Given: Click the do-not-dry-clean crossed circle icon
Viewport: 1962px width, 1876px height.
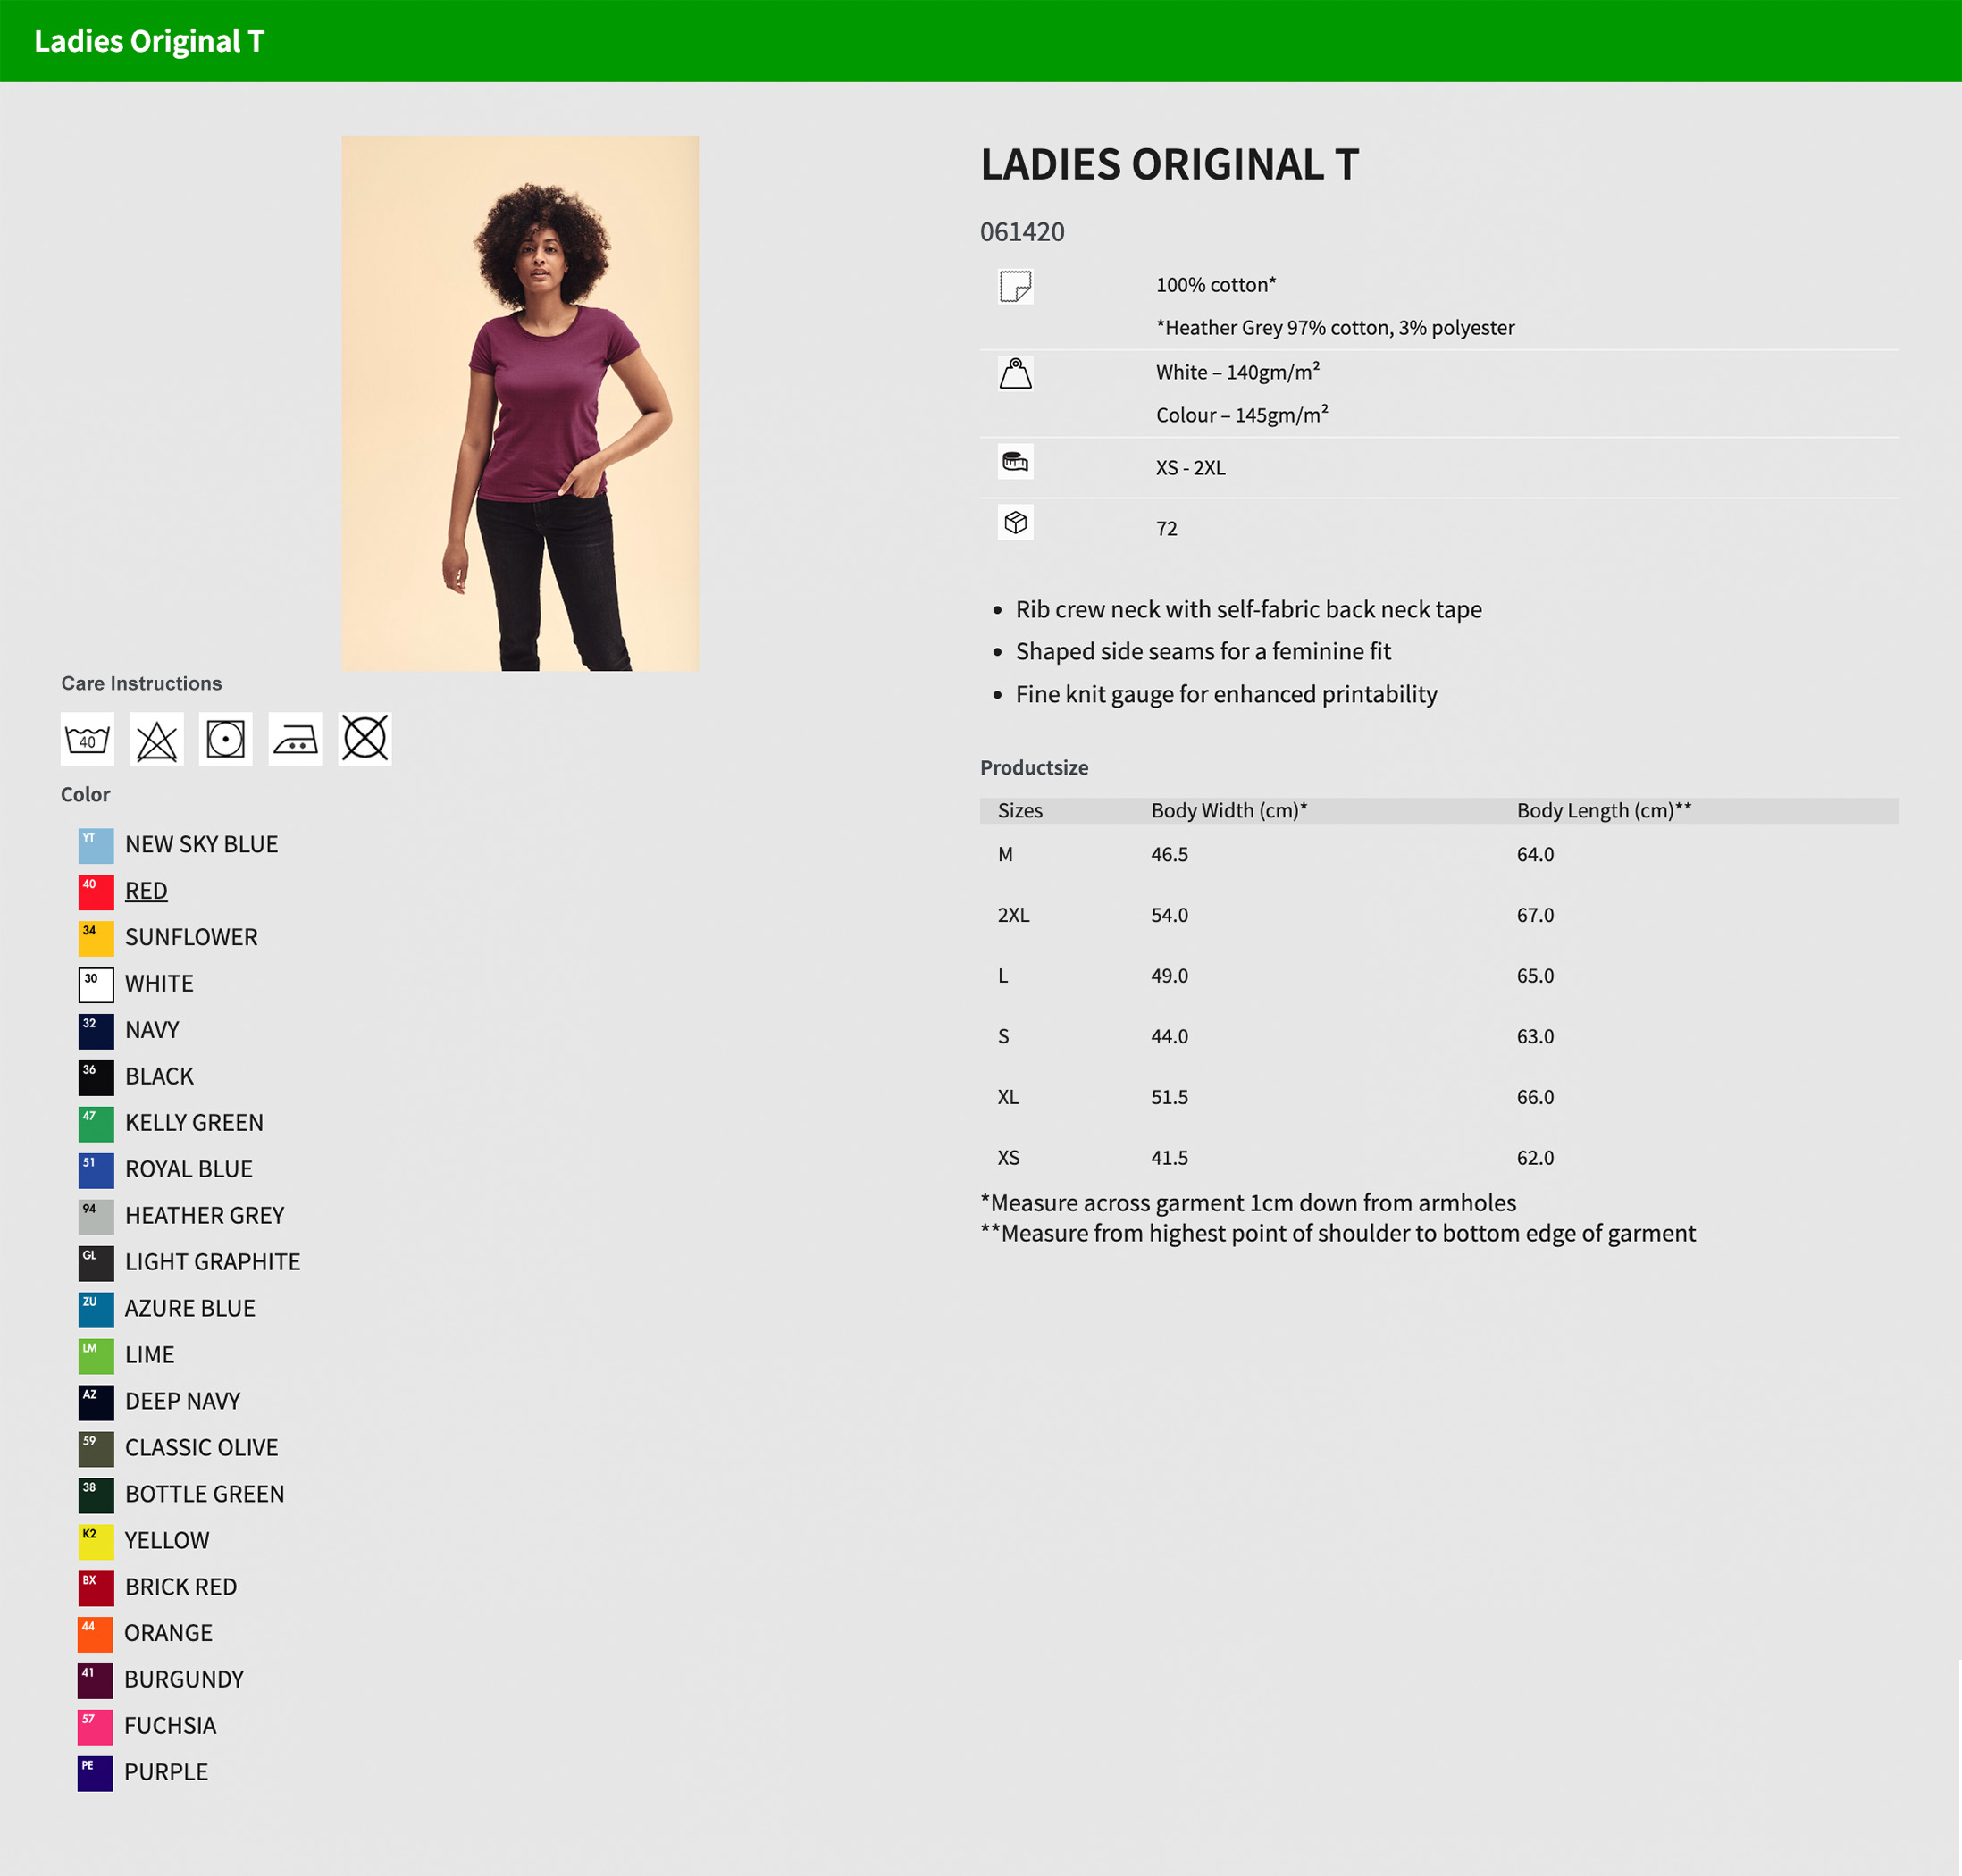Looking at the screenshot, I should point(365,739).
